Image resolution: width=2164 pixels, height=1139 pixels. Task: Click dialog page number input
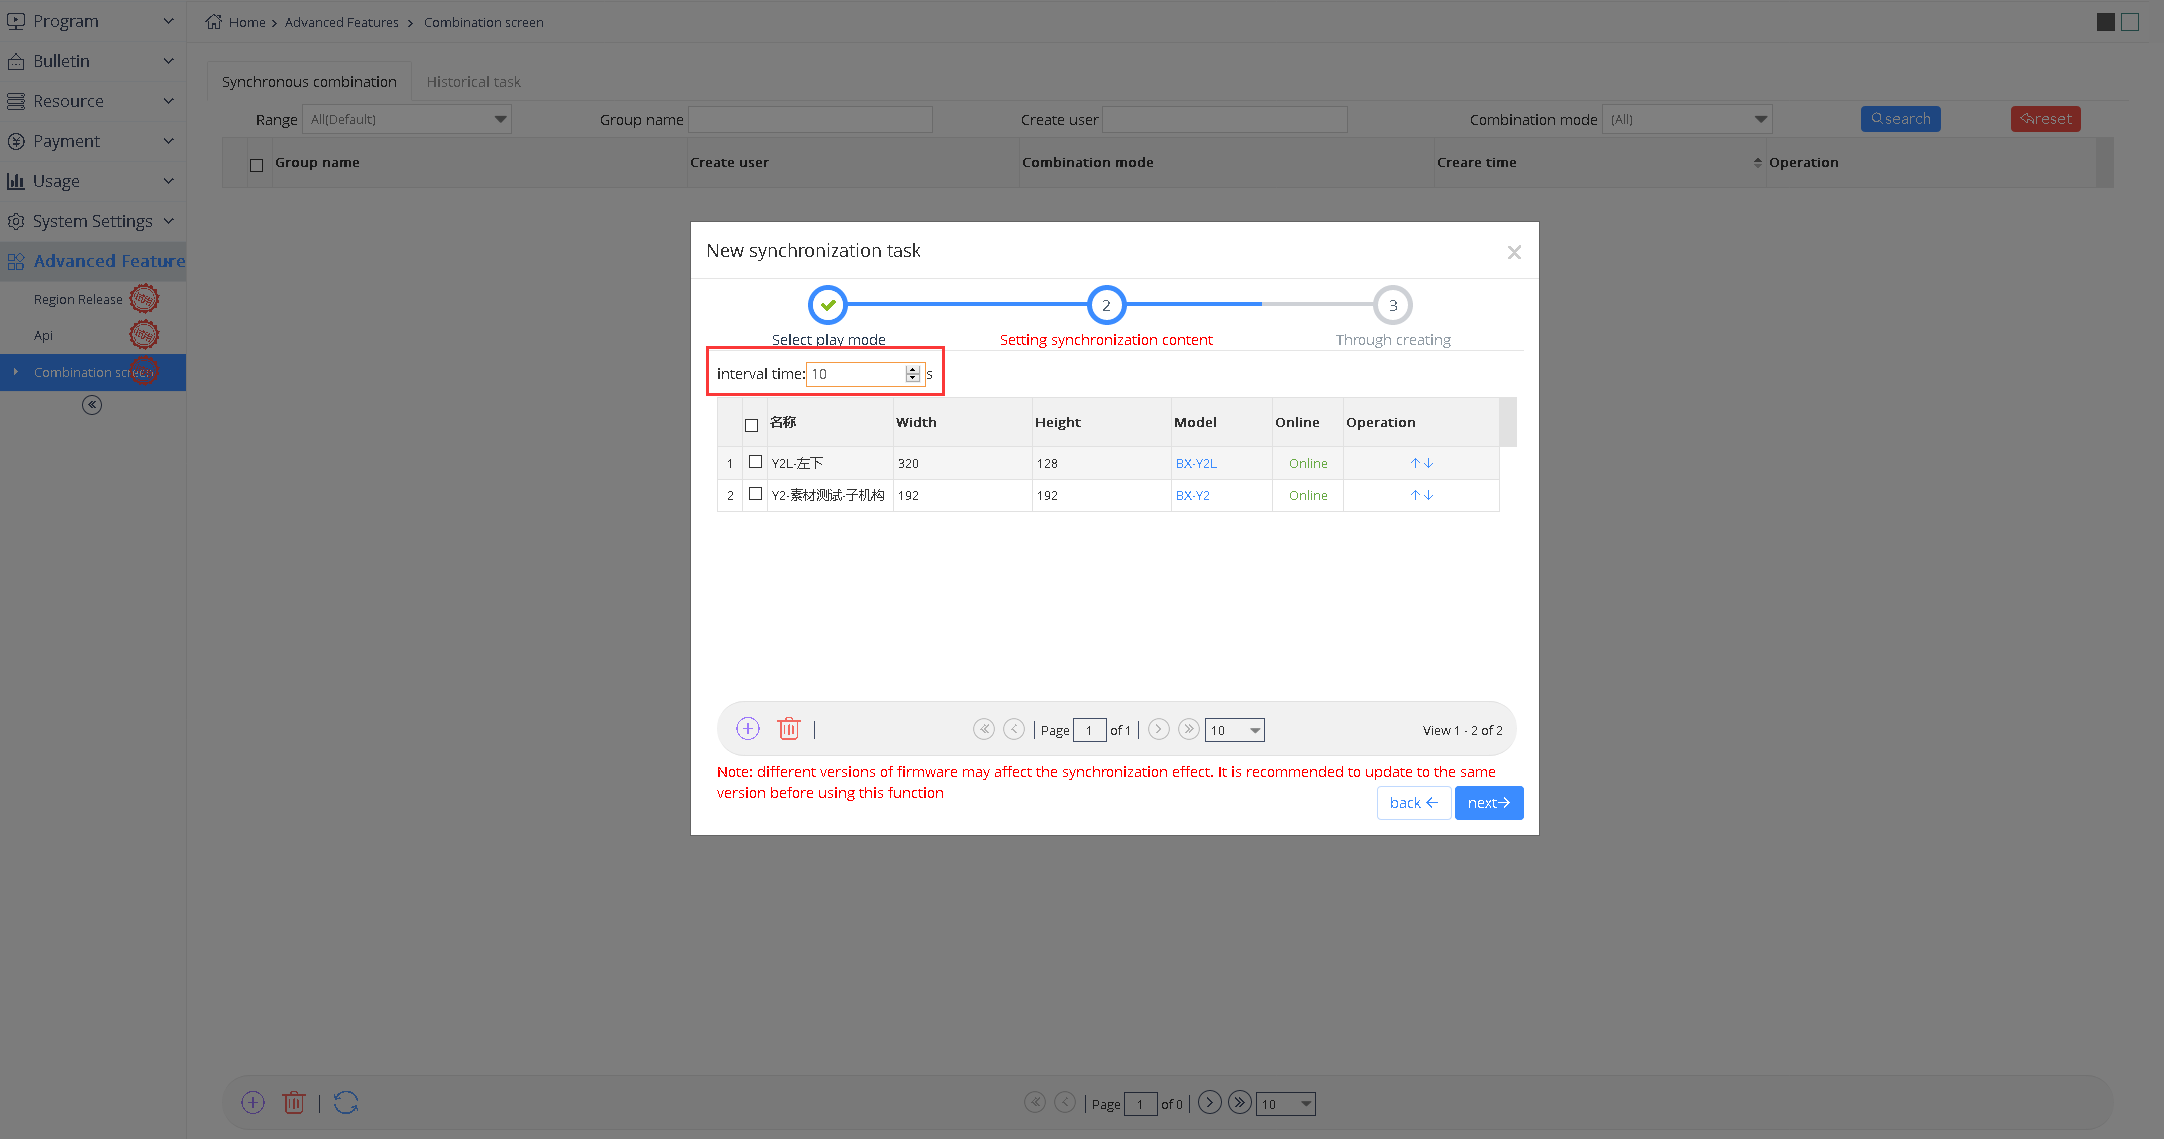[x=1090, y=730]
